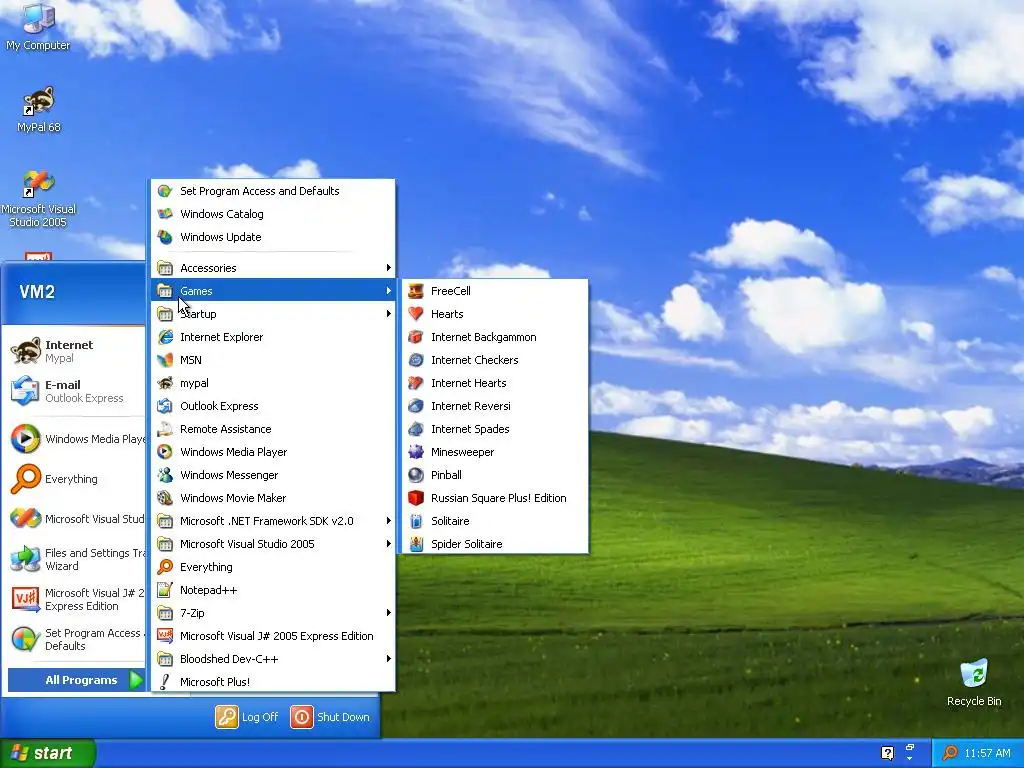The image size is (1024, 768).
Task: Select Microsoft Visual Studio 2005 desktop shortcut
Action: pos(39,199)
